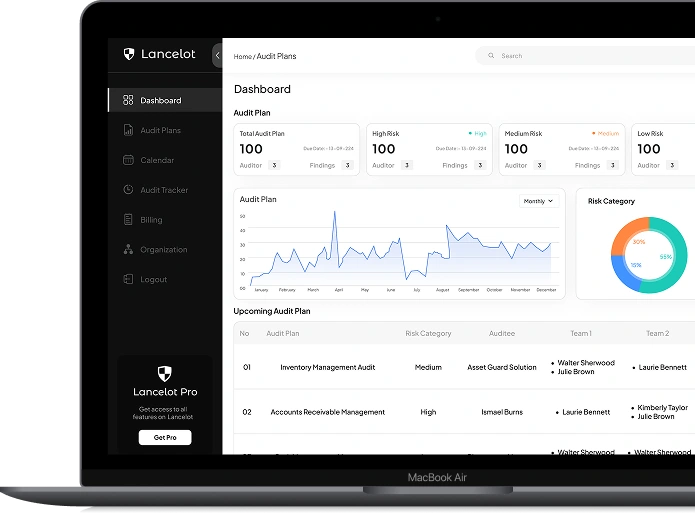Image resolution: width=695 pixels, height=514 pixels.
Task: Click the Get Pro button
Action: click(165, 438)
